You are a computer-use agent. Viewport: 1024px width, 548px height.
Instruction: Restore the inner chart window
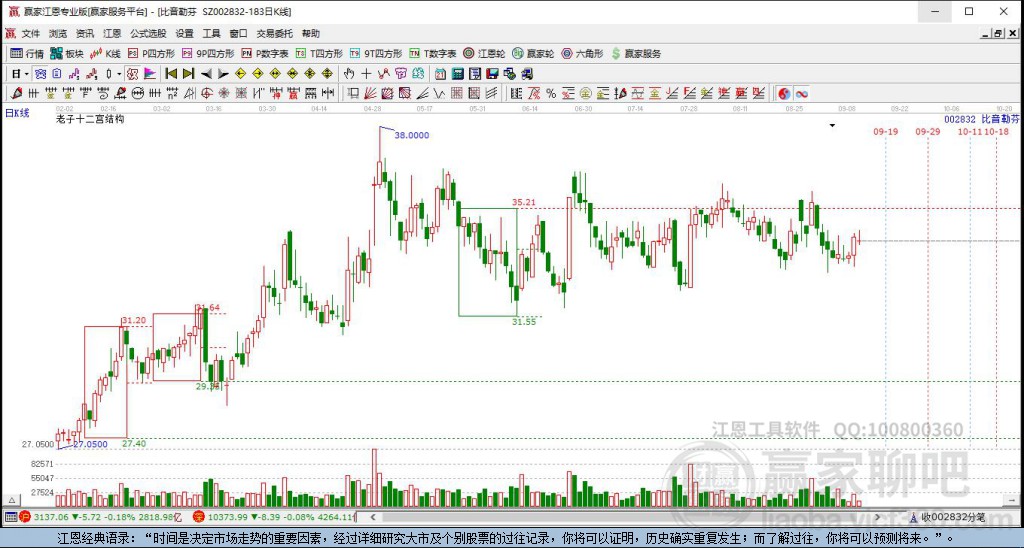pos(998,33)
